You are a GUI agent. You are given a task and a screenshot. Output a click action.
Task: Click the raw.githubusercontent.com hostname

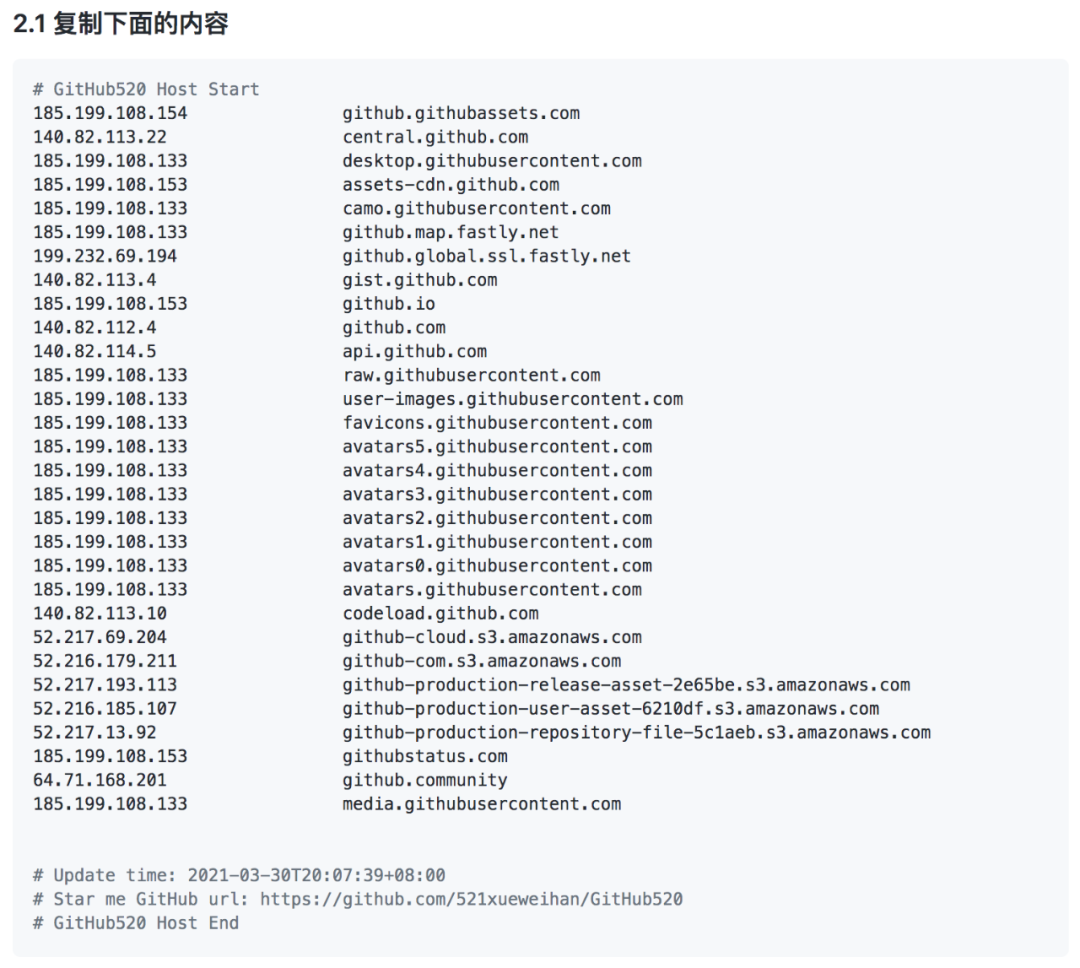pos(471,375)
